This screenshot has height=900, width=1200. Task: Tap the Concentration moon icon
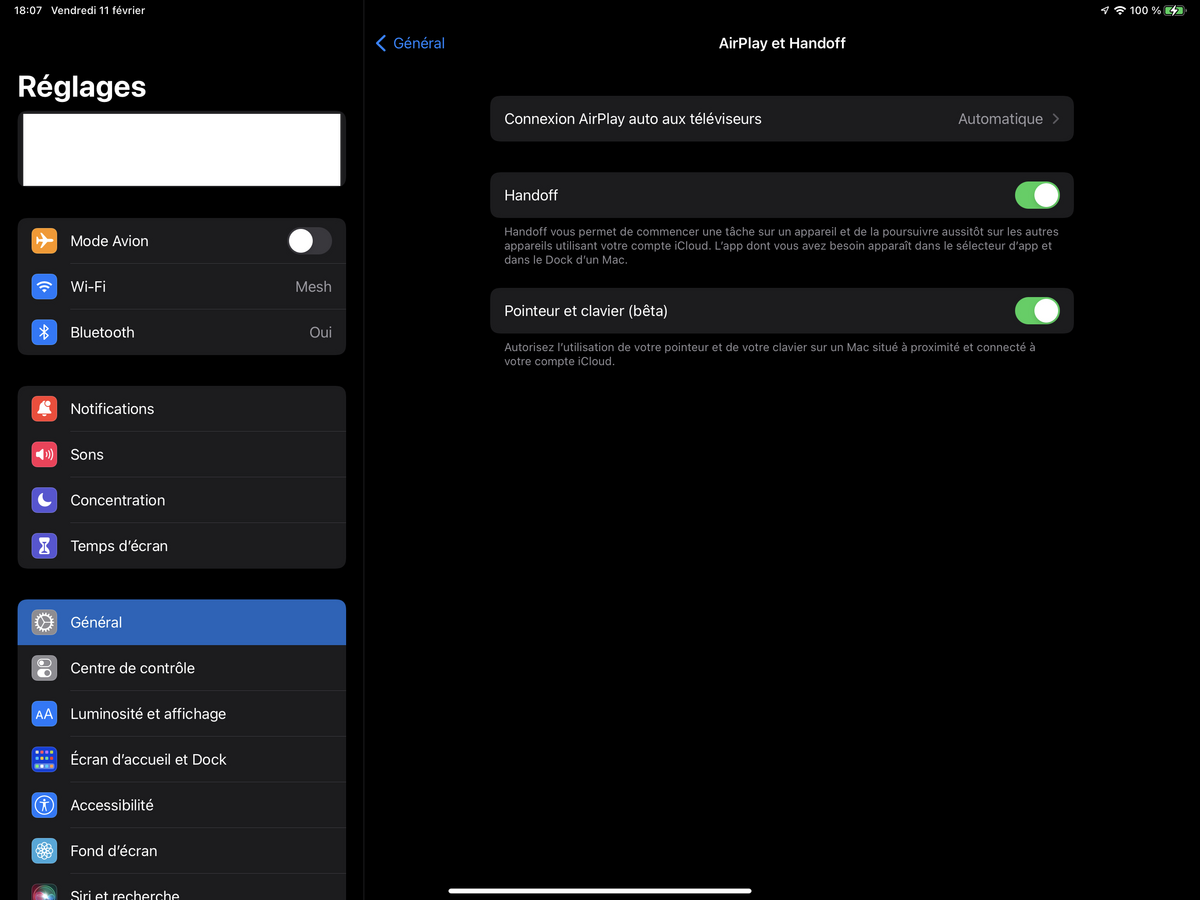click(44, 500)
